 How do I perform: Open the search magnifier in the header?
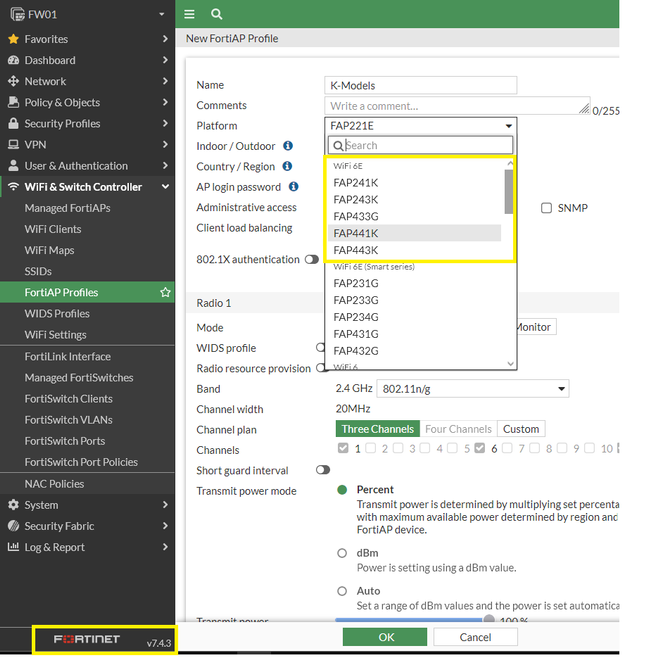(216, 14)
